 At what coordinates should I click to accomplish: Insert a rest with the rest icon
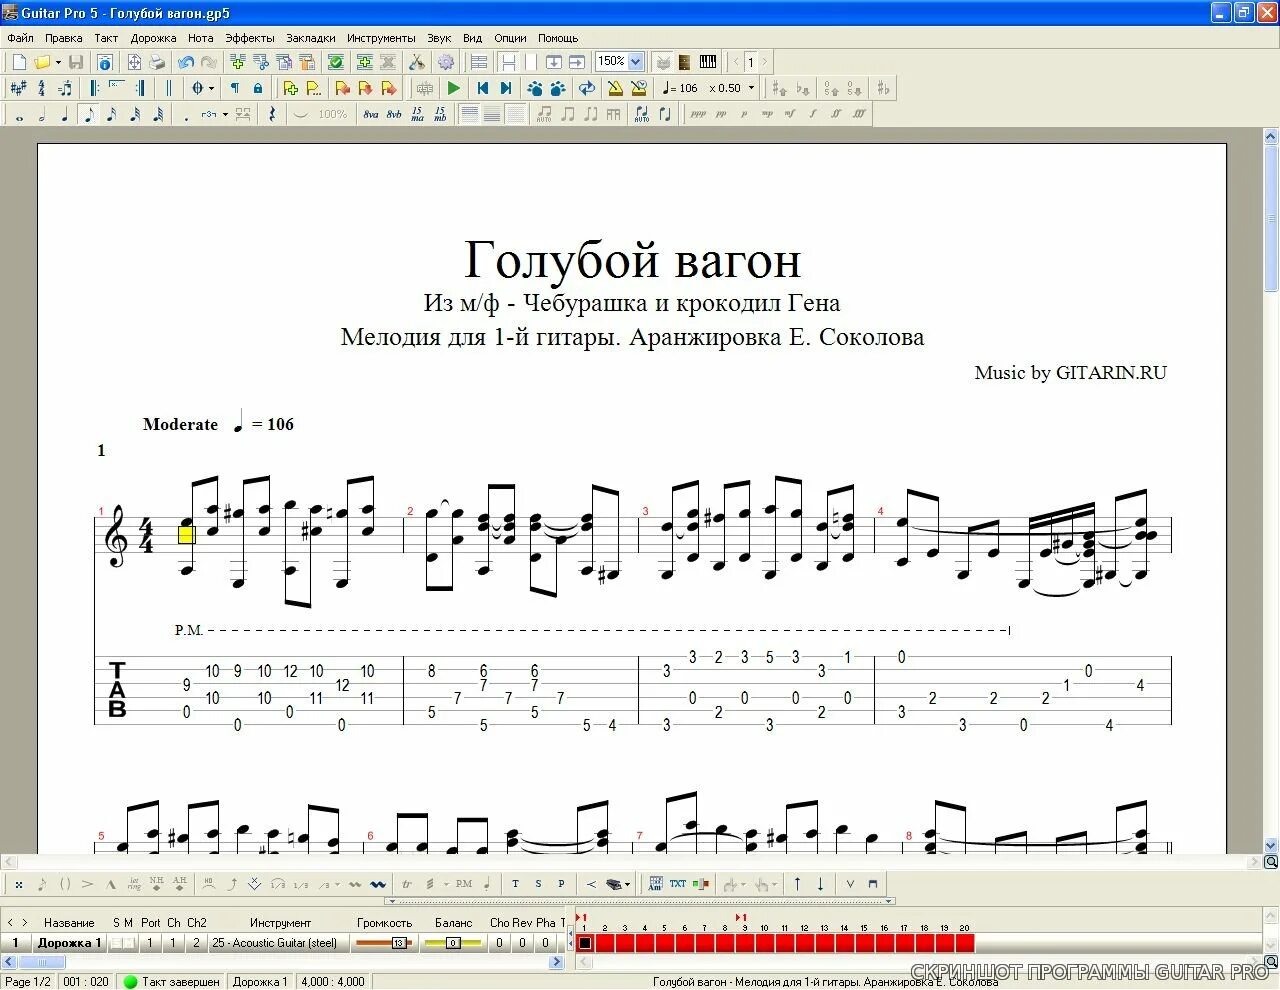tap(272, 114)
